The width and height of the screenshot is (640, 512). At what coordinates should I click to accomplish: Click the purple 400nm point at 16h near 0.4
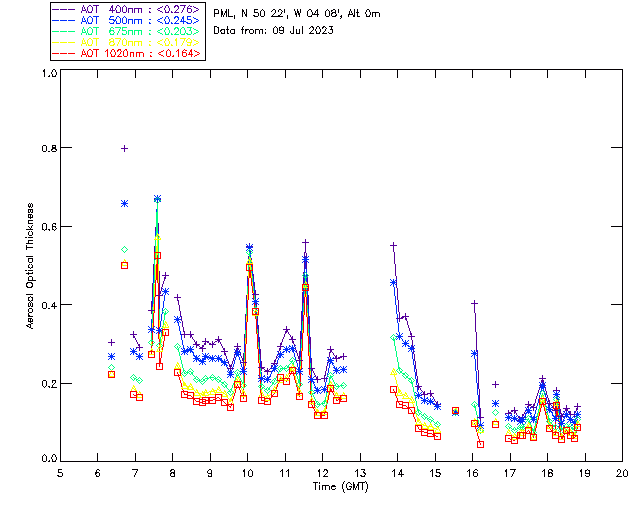474,303
